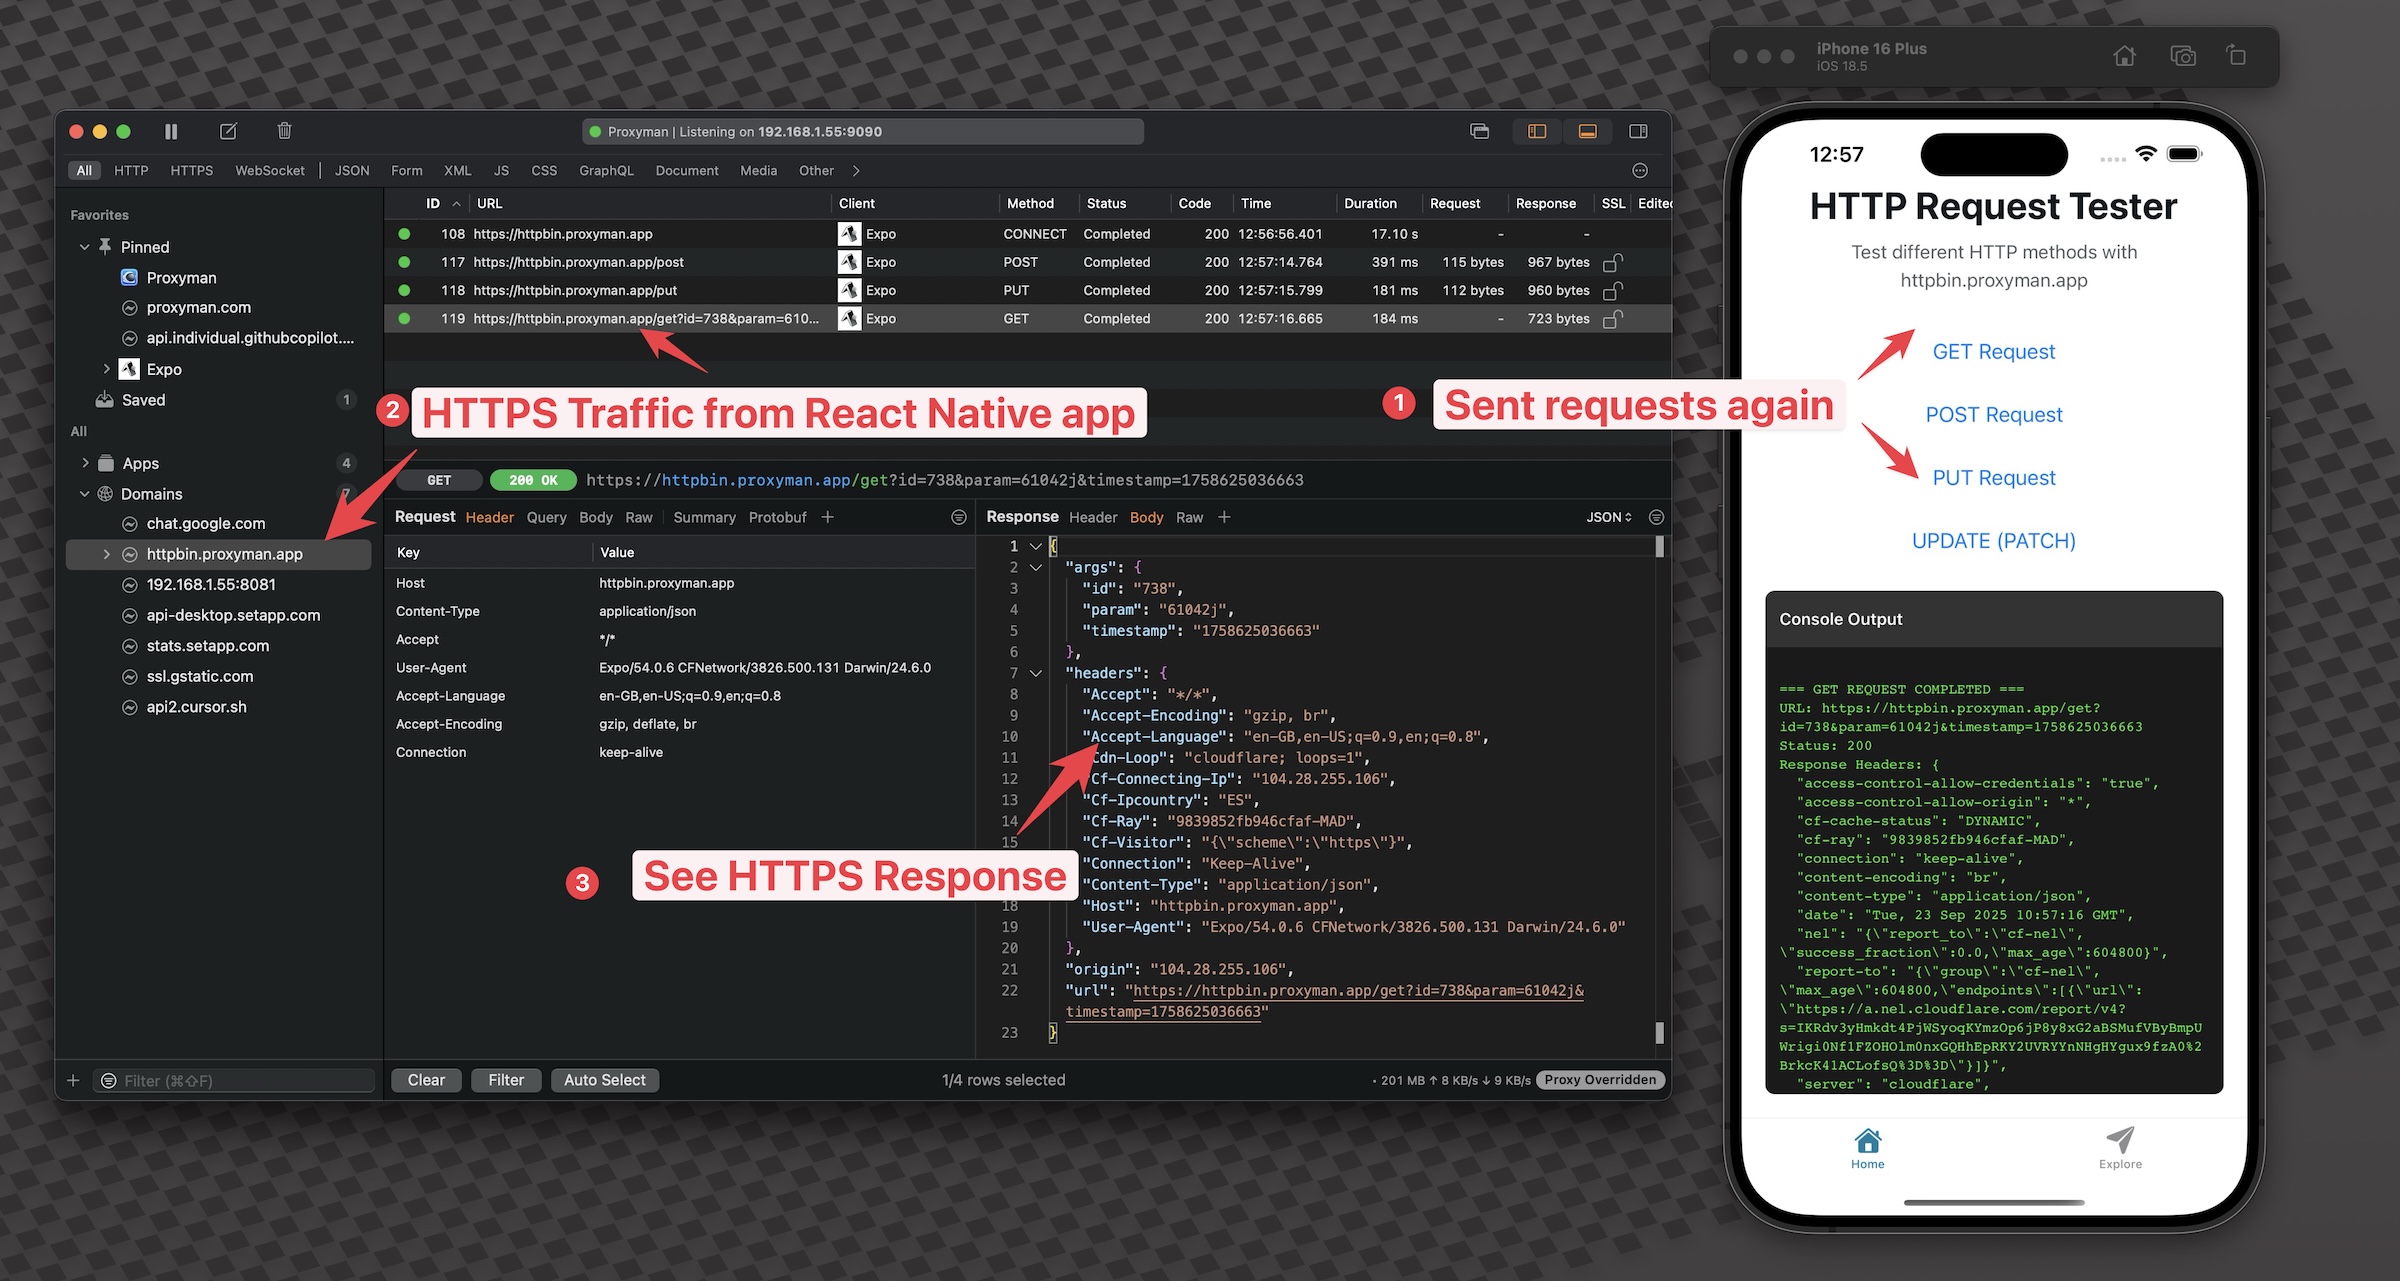Open the JSON format dropdown

point(1608,517)
